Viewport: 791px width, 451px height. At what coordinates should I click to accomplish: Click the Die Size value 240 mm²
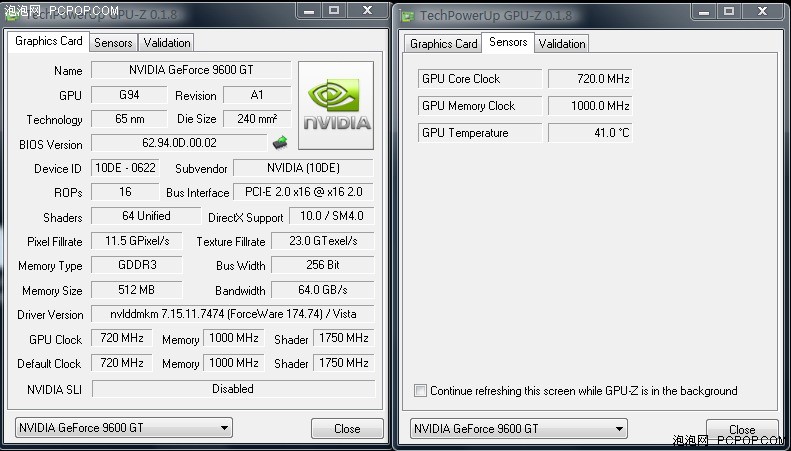(x=257, y=119)
